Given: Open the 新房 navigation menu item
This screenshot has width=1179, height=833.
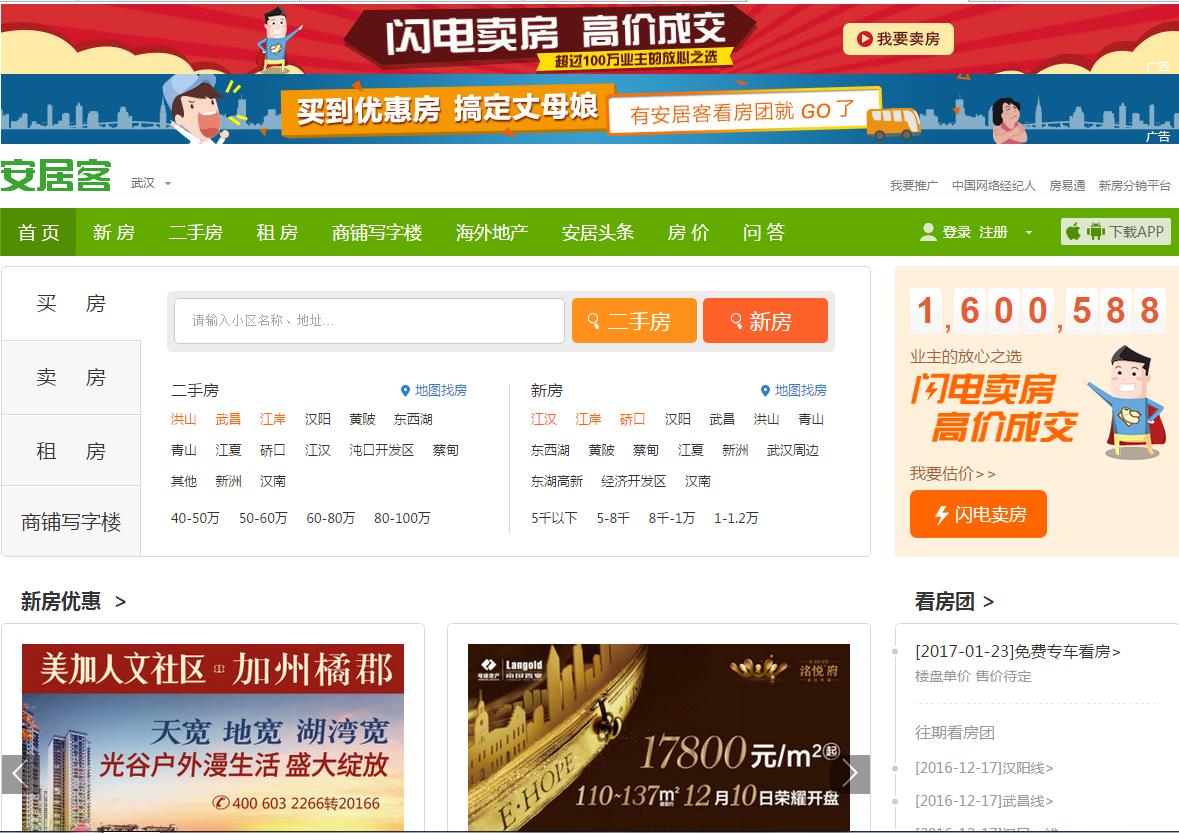Looking at the screenshot, I should pyautogui.click(x=114, y=232).
